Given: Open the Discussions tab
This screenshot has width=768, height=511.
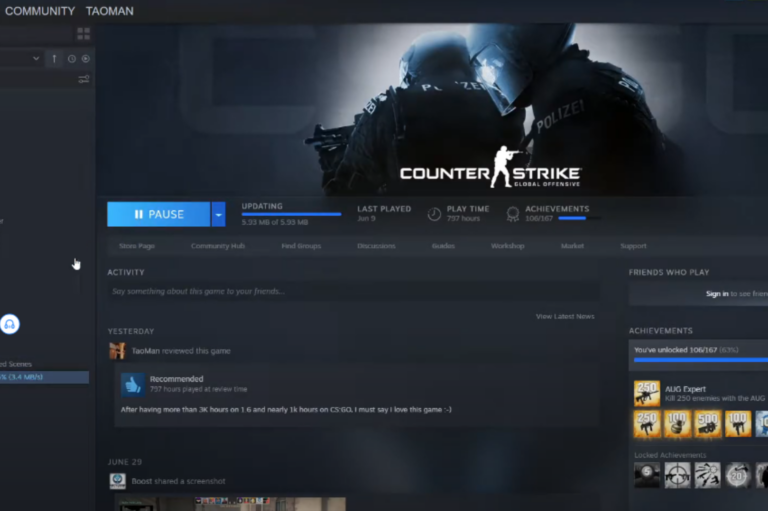Looking at the screenshot, I should click(376, 246).
